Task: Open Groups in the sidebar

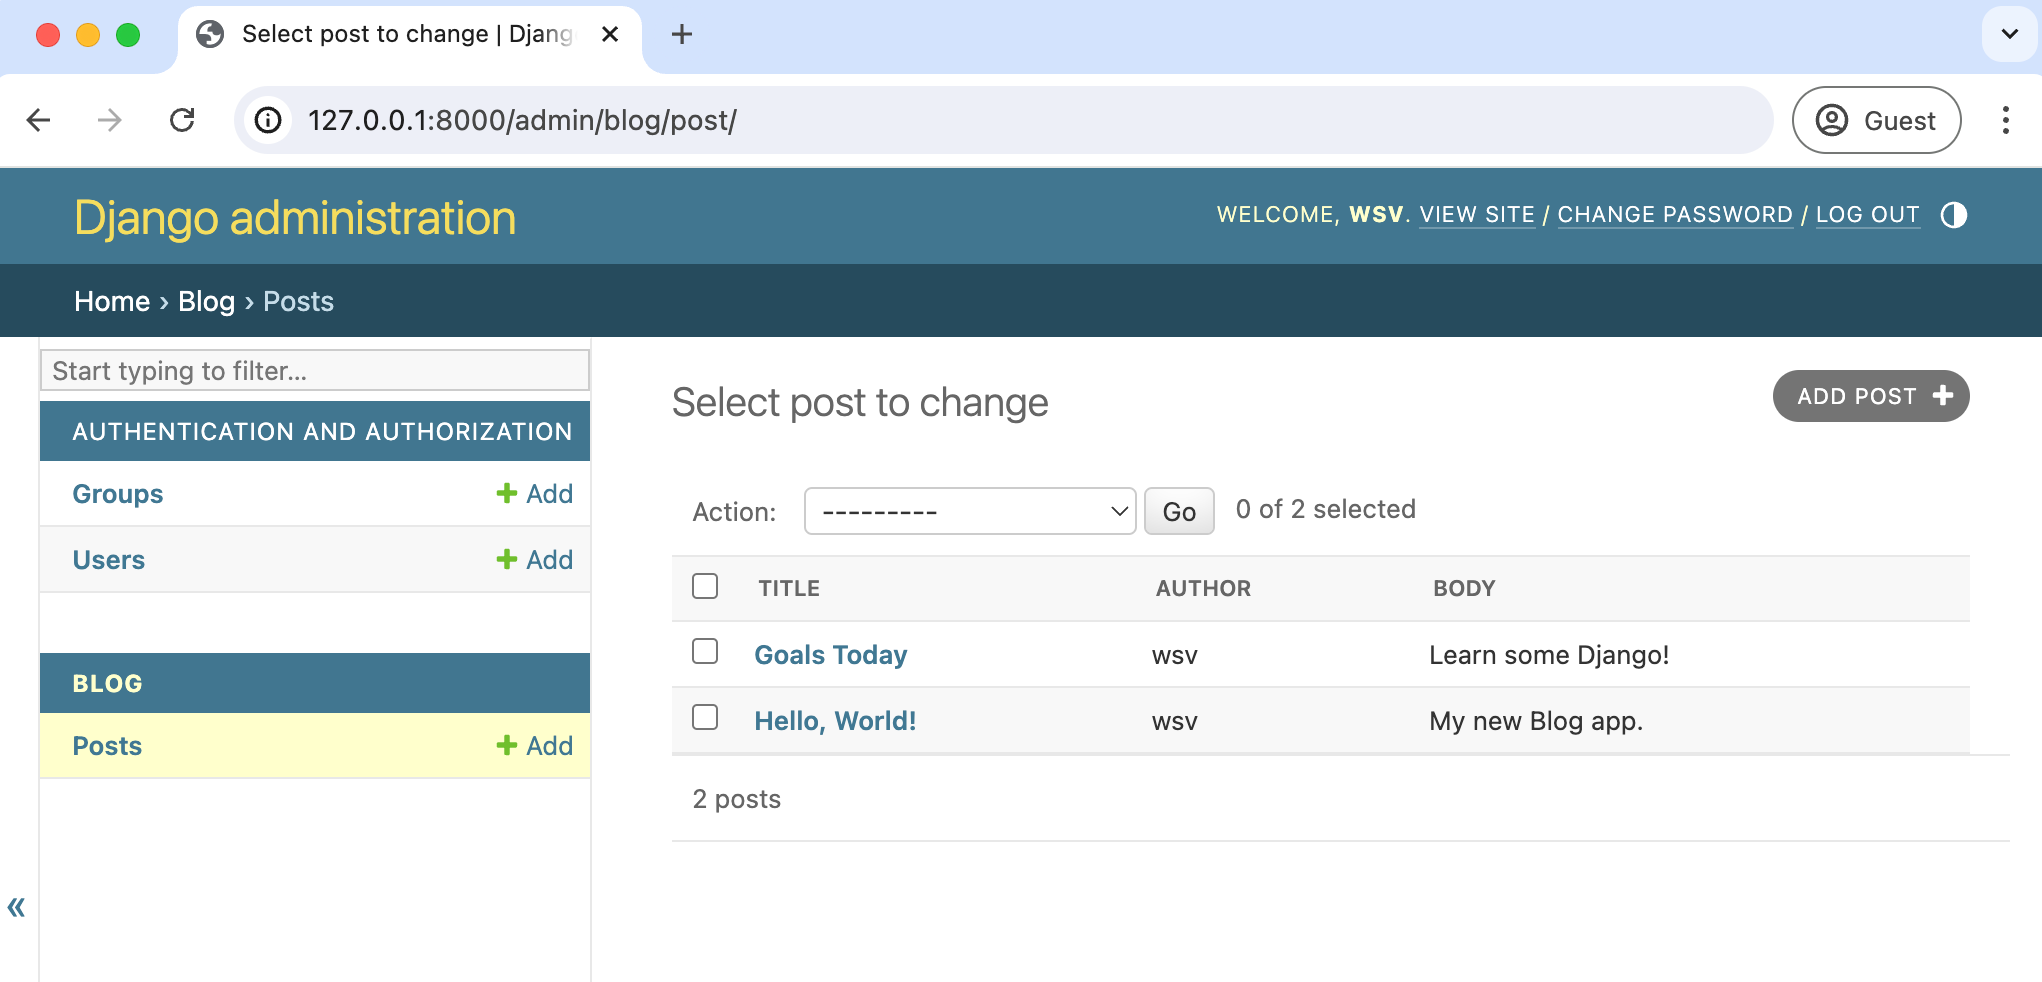Action: coord(117,494)
